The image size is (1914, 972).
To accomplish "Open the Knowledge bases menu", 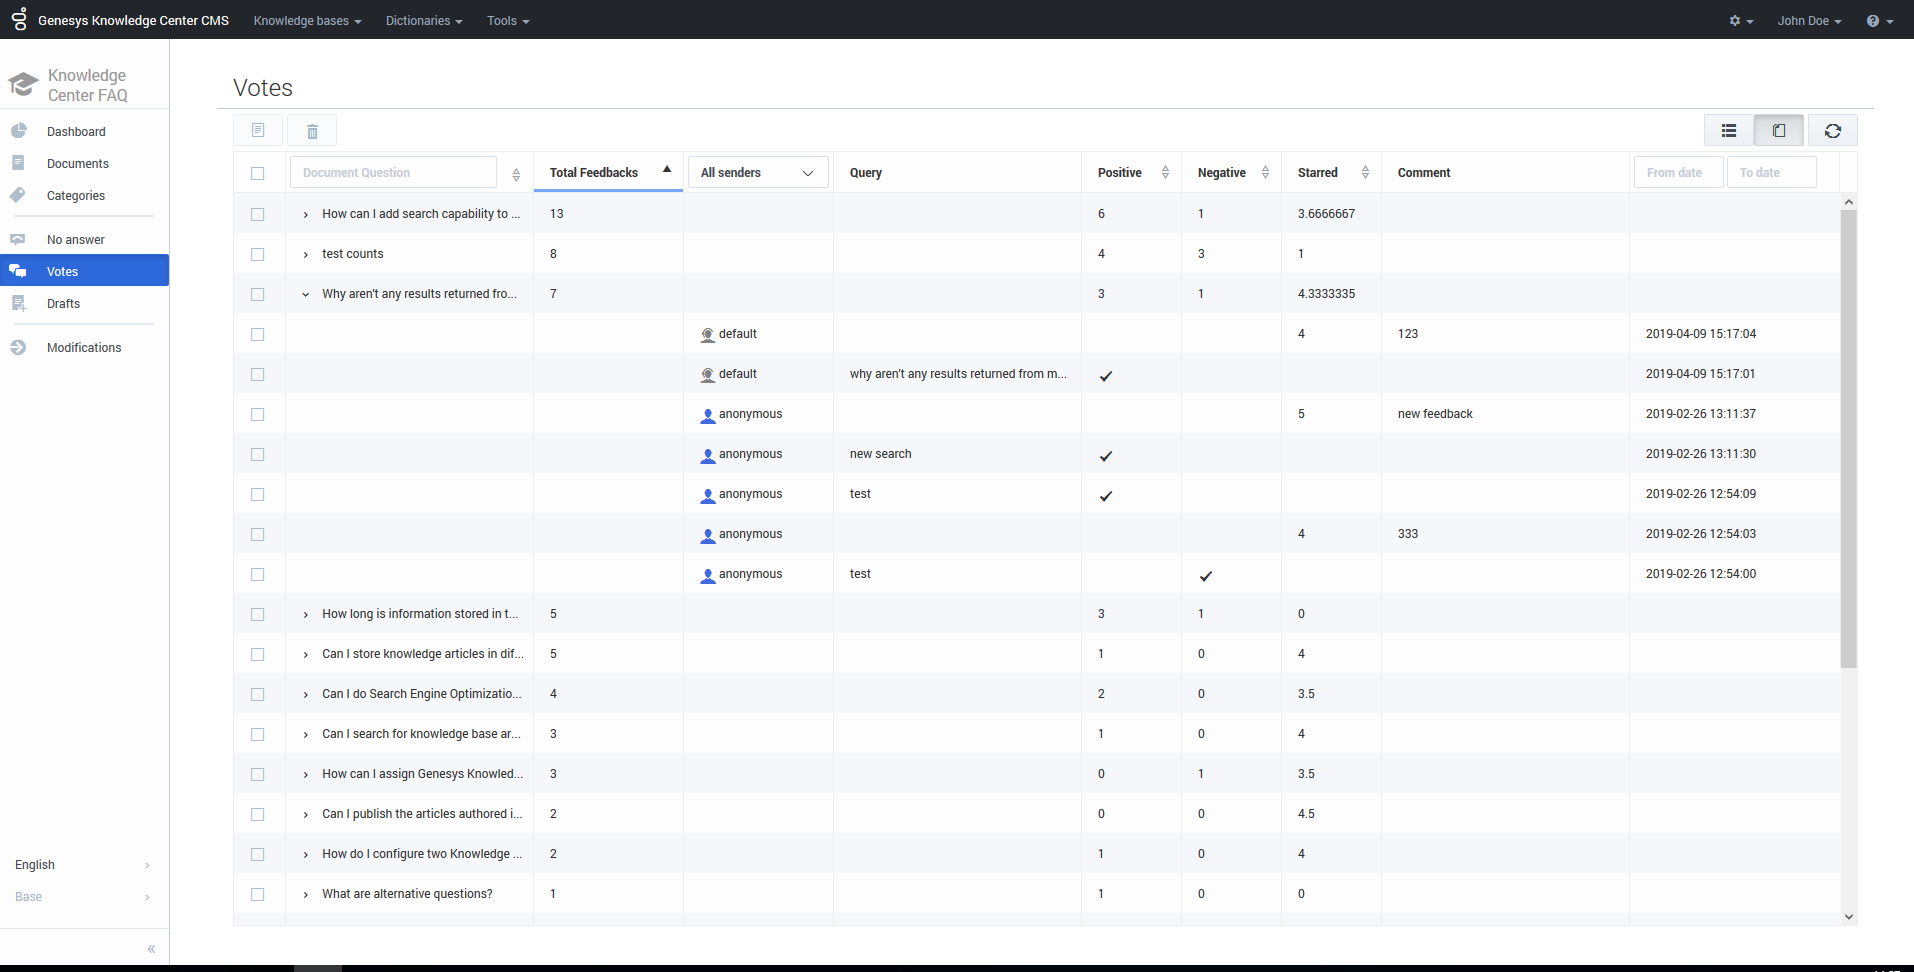I will pyautogui.click(x=307, y=21).
